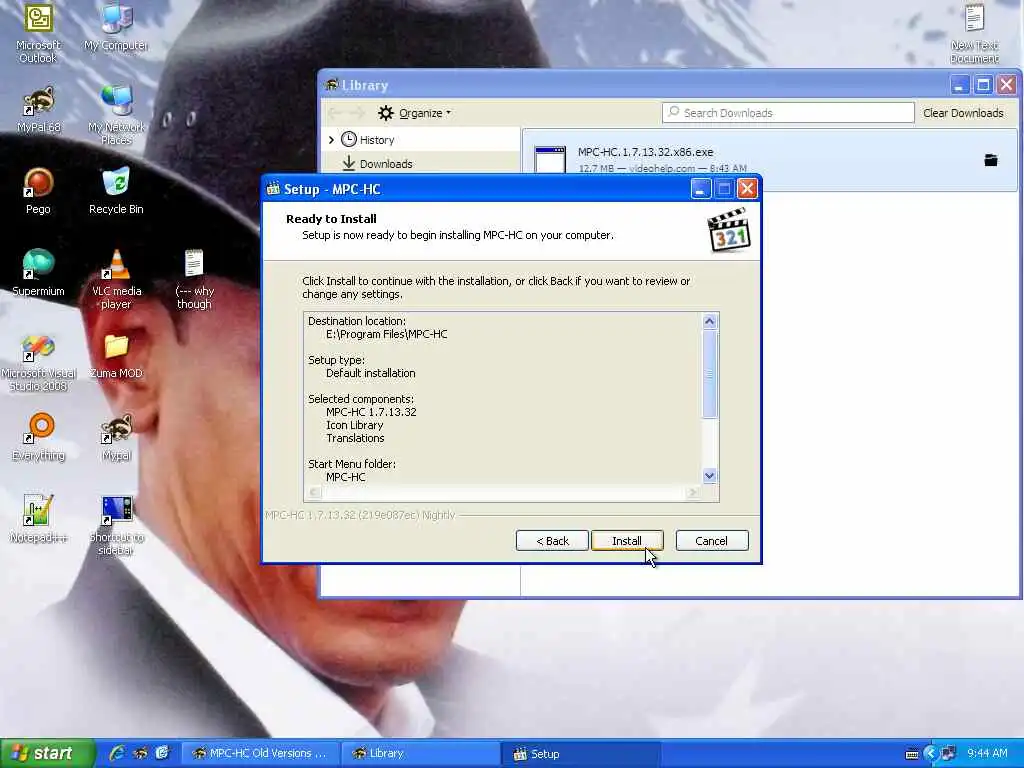Click the network icon in system tray
This screenshot has height=768, width=1024.
(948, 754)
